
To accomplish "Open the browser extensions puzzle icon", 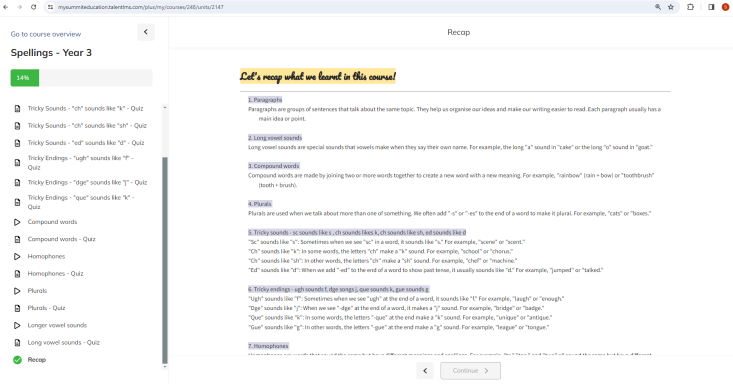I will [x=690, y=7].
